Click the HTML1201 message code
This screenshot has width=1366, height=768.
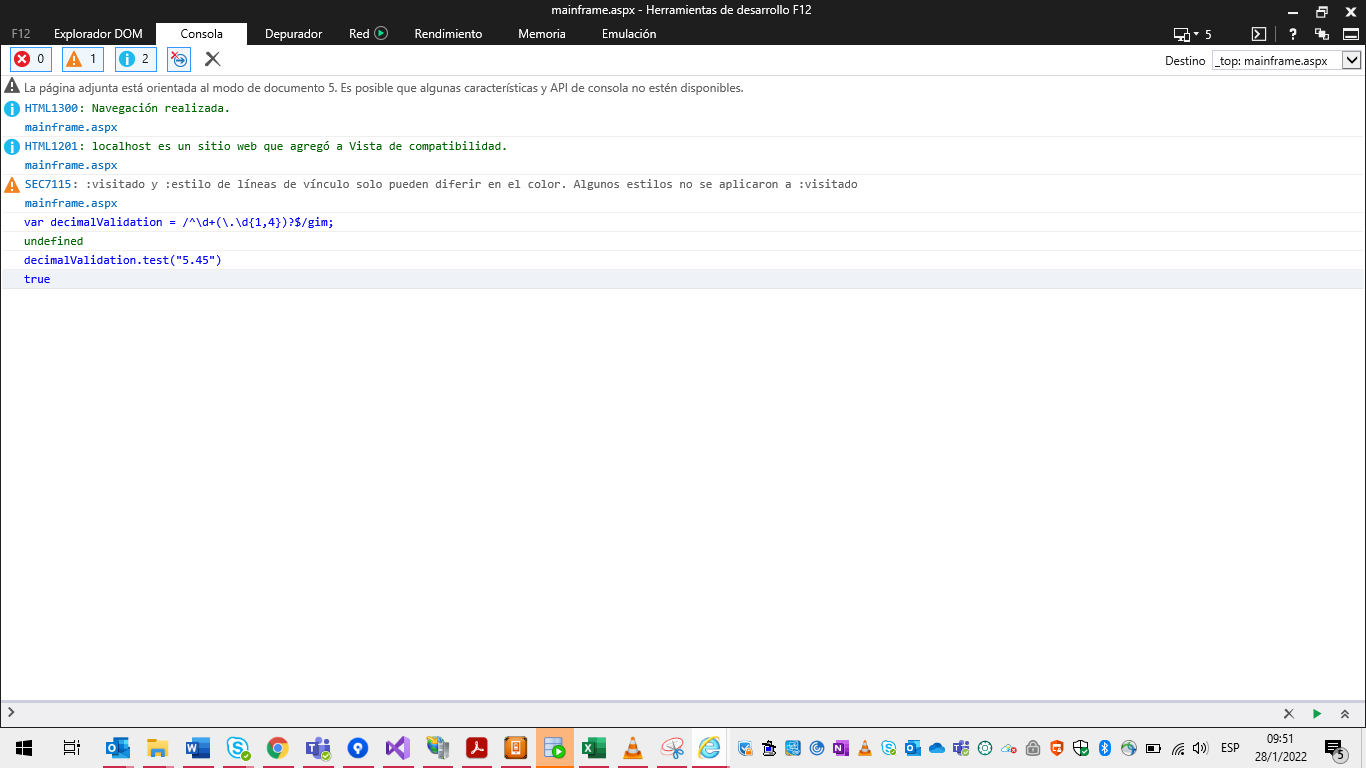click(x=51, y=146)
